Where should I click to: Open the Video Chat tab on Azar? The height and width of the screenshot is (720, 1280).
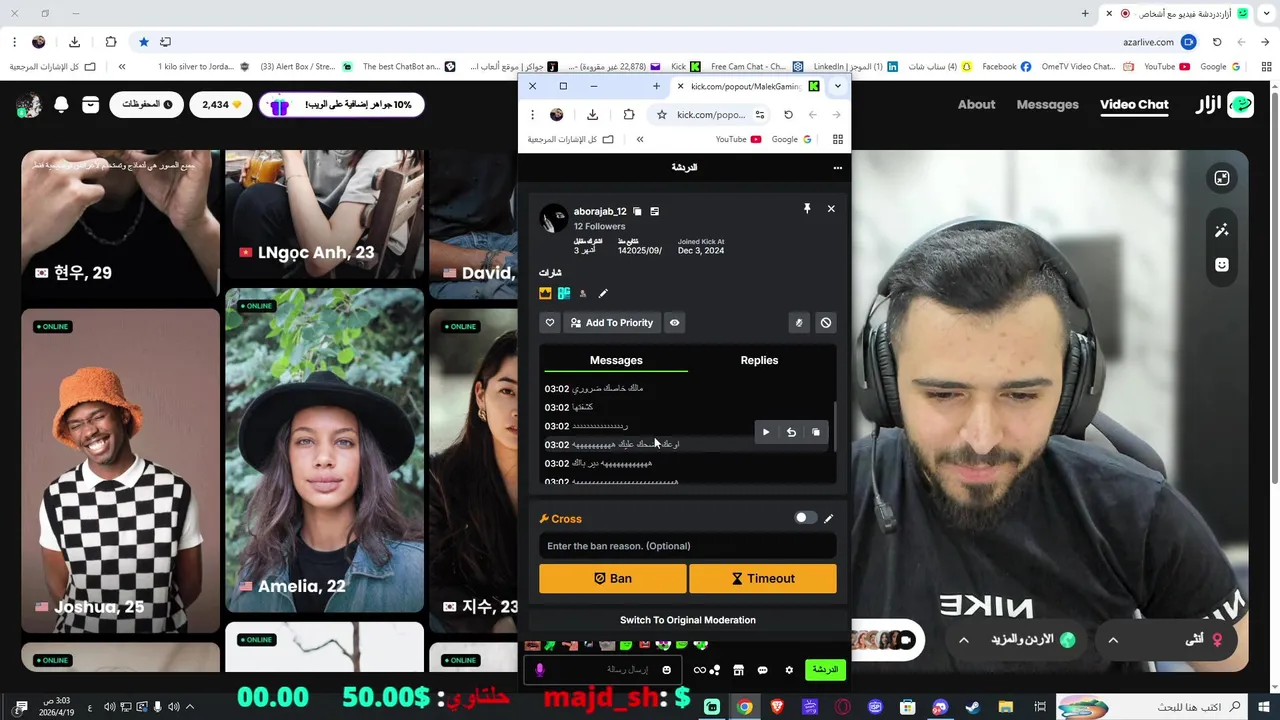click(1134, 104)
